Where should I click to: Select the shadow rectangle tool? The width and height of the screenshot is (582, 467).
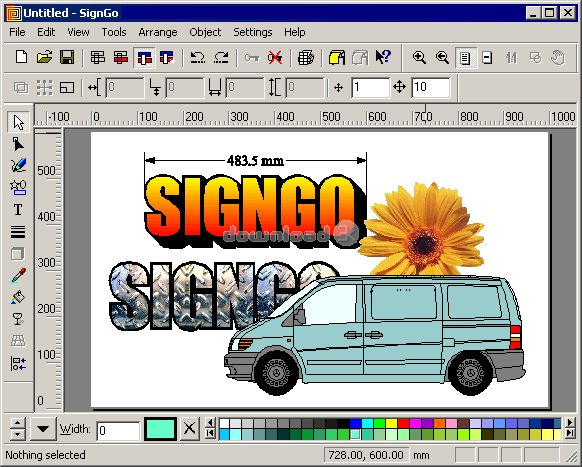click(x=18, y=254)
